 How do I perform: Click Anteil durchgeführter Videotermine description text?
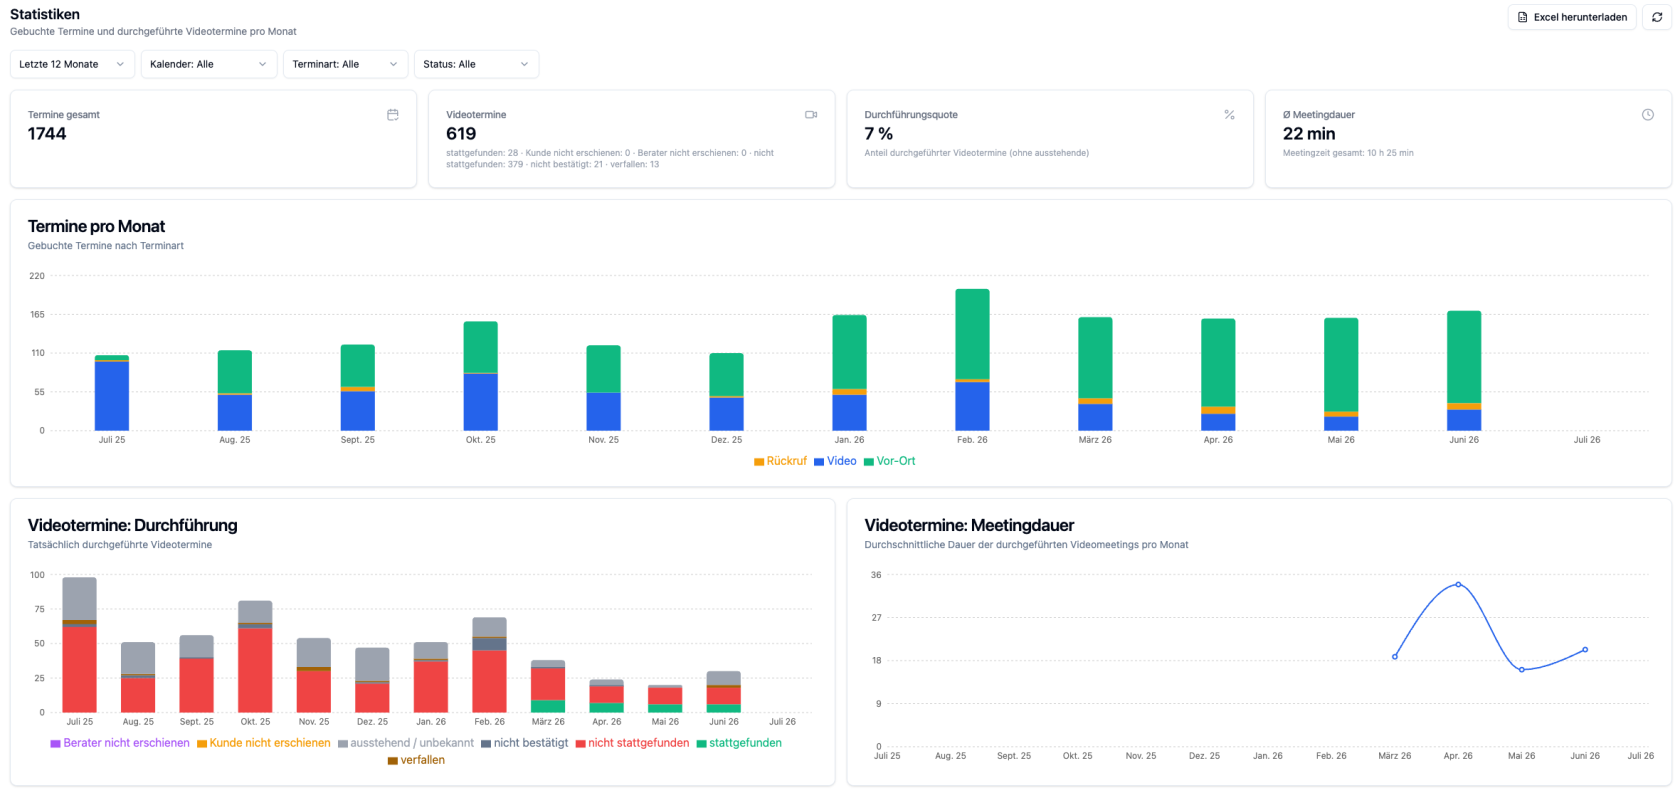pos(977,153)
